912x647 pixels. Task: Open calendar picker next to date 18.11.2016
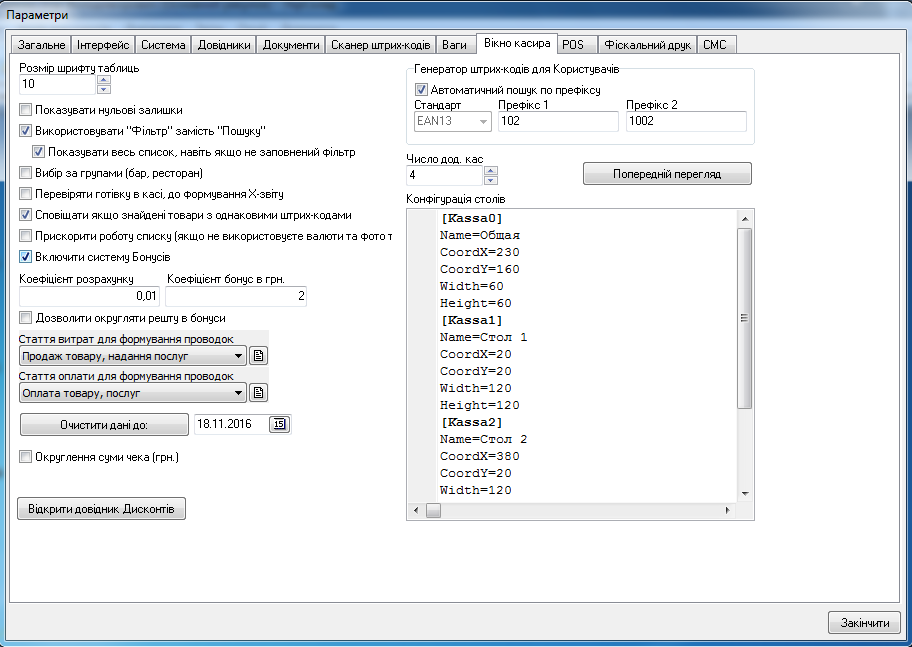279,424
